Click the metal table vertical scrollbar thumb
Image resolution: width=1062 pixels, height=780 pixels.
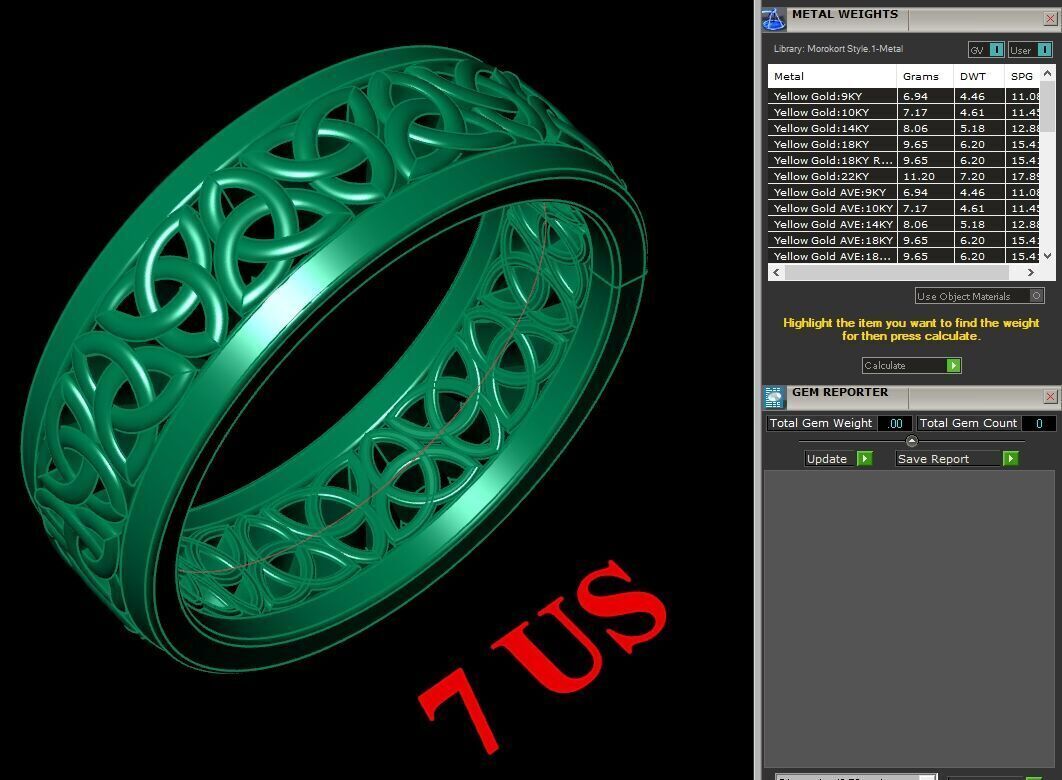pos(1048,106)
